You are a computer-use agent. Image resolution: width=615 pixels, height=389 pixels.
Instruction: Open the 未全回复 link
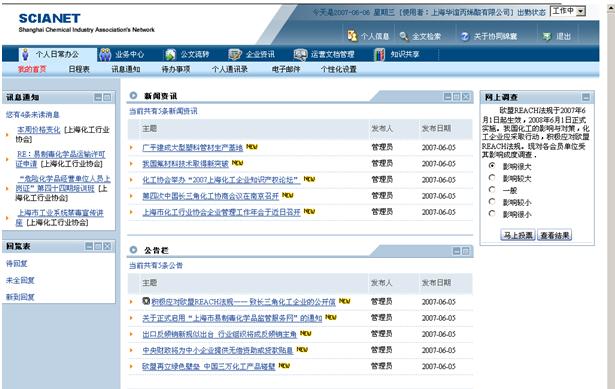pyautogui.click(x=20, y=280)
